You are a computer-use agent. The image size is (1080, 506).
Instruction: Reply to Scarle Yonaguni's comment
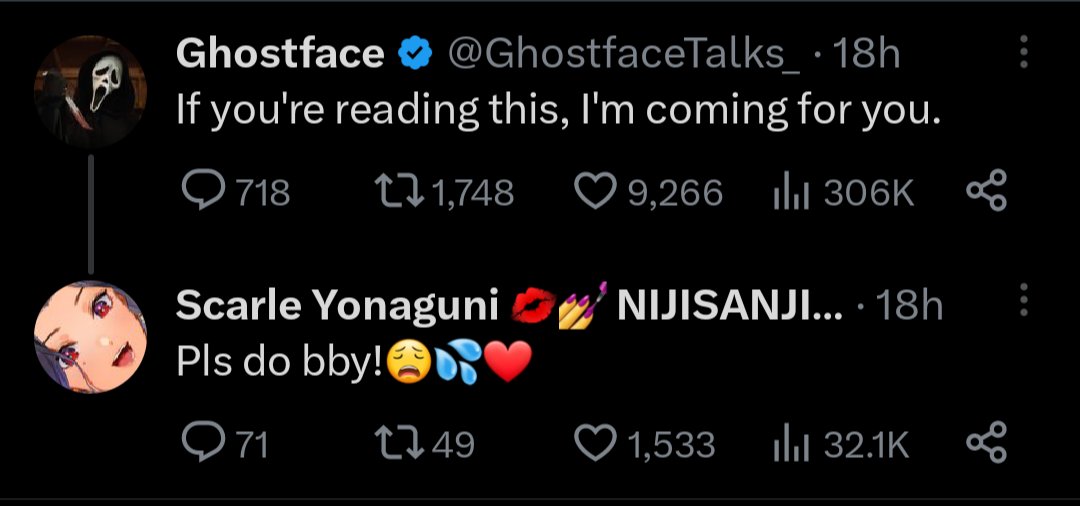[204, 442]
